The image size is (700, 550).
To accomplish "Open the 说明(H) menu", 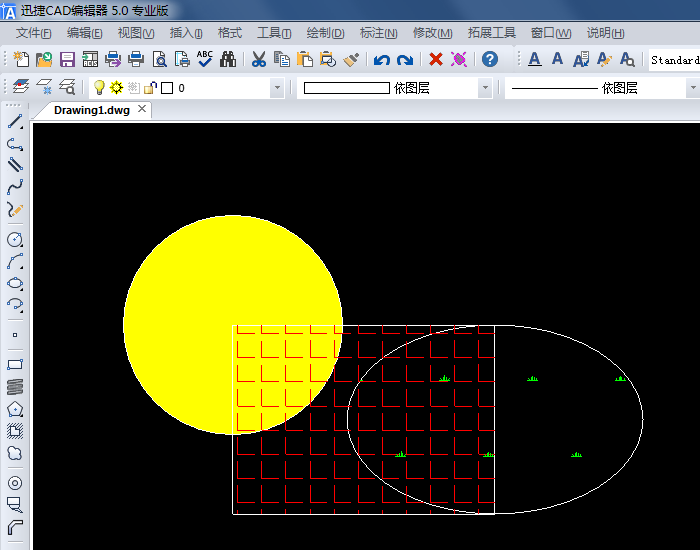I will [605, 33].
